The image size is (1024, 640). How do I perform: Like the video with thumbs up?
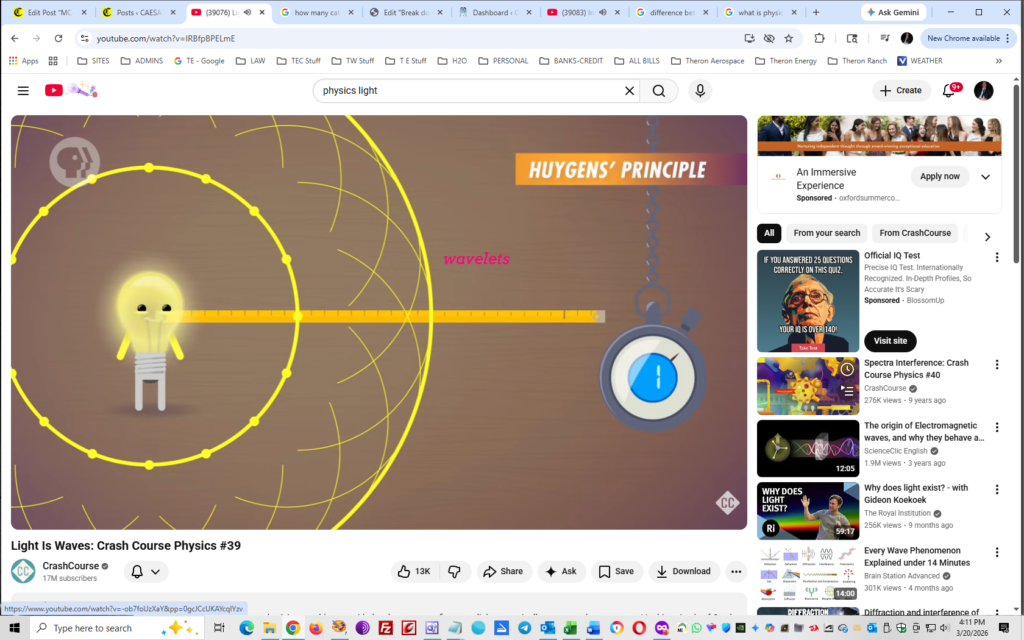point(414,571)
